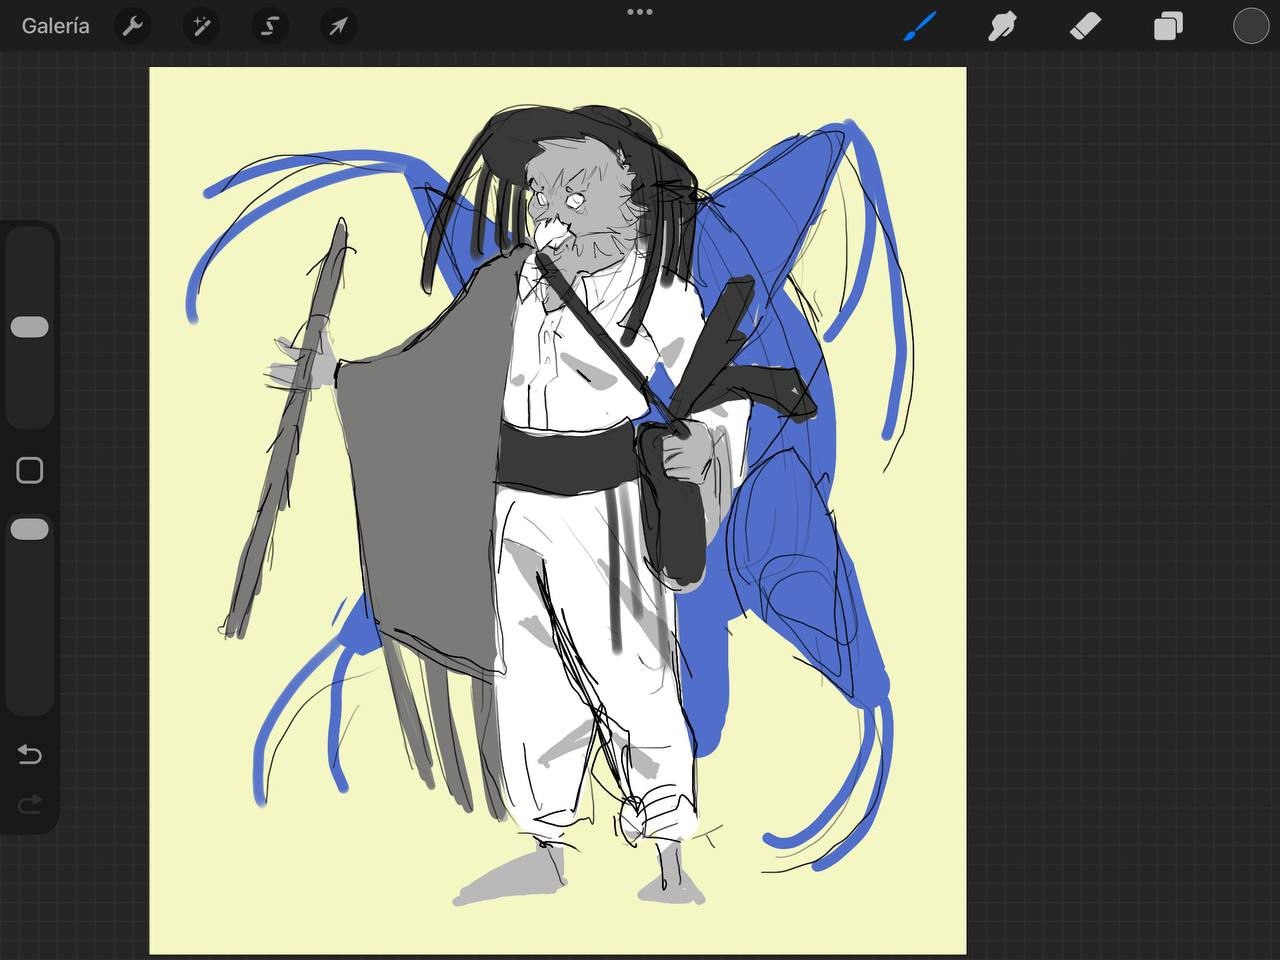The height and width of the screenshot is (960, 1280).
Task: Activate the Transform arrow tool
Action: pos(338,26)
